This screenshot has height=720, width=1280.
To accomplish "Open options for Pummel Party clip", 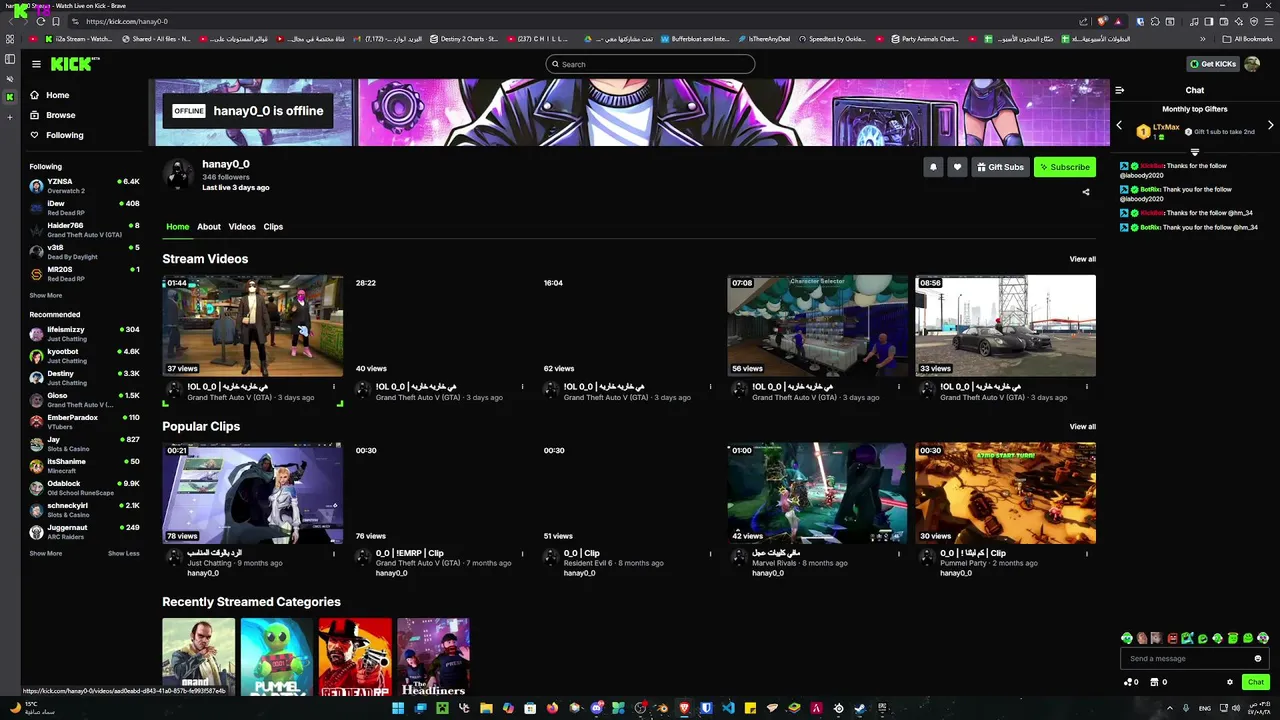I will (x=1087, y=553).
